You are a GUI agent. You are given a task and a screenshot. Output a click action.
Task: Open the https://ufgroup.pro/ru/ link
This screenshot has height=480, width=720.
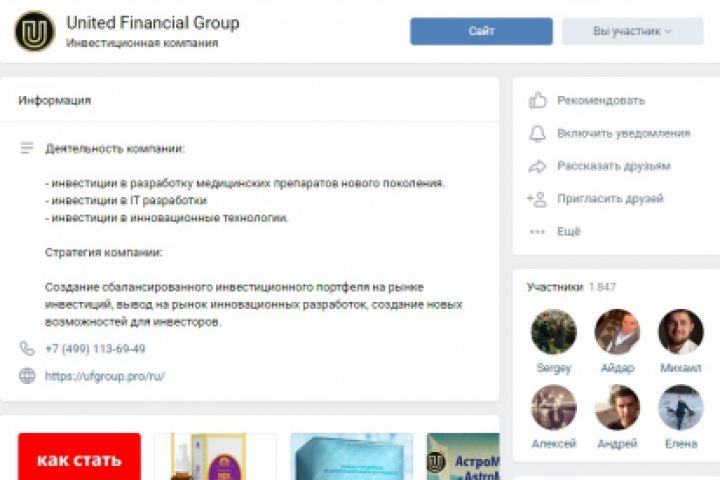(x=105, y=376)
